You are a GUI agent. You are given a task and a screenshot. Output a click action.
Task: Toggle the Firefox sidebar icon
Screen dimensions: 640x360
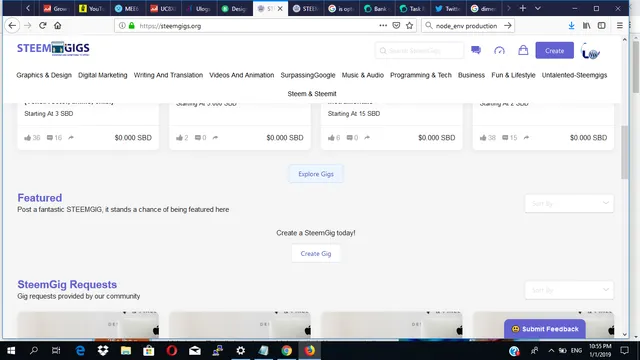602,25
